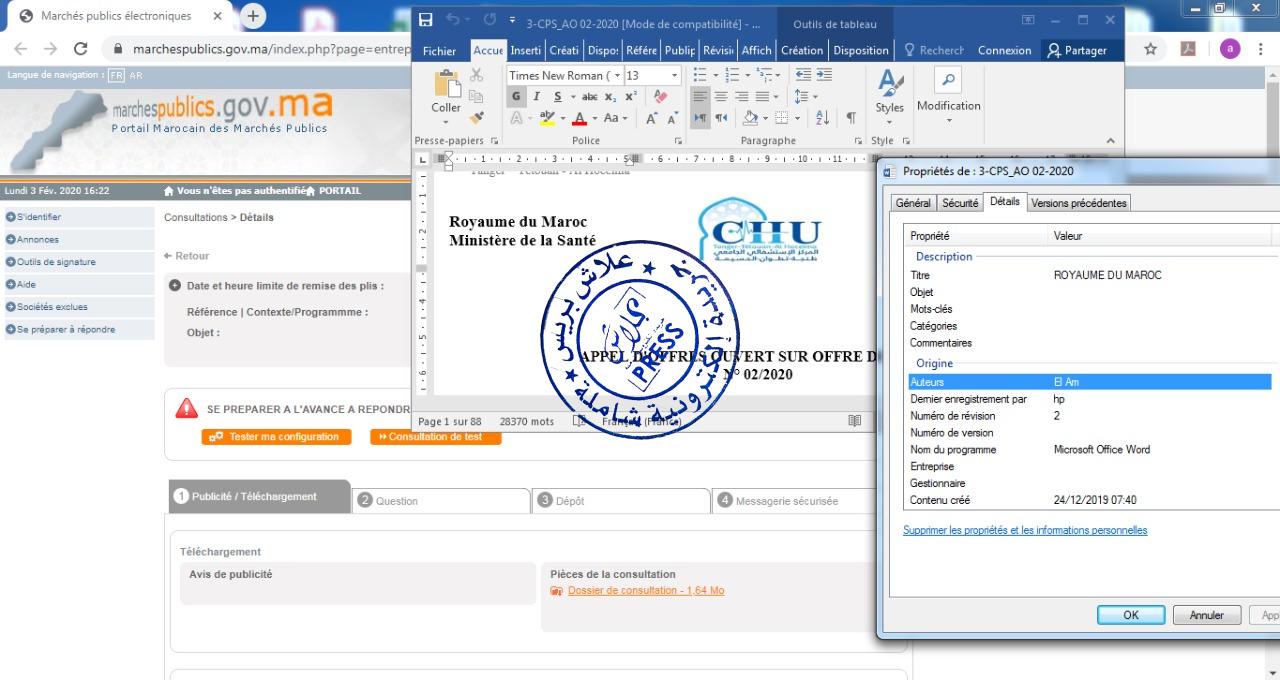1280x680 pixels.
Task: Click the Save icon in Word's title bar
Action: [426, 21]
